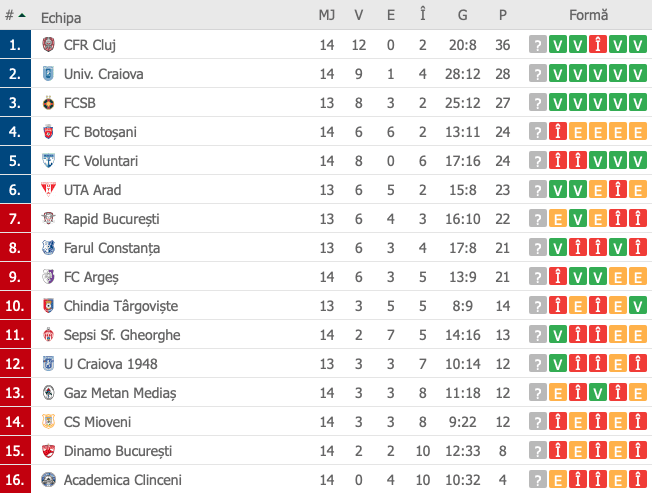Click Chindia Târgoviște's last green V form result
652x493 pixels.
tap(637, 306)
